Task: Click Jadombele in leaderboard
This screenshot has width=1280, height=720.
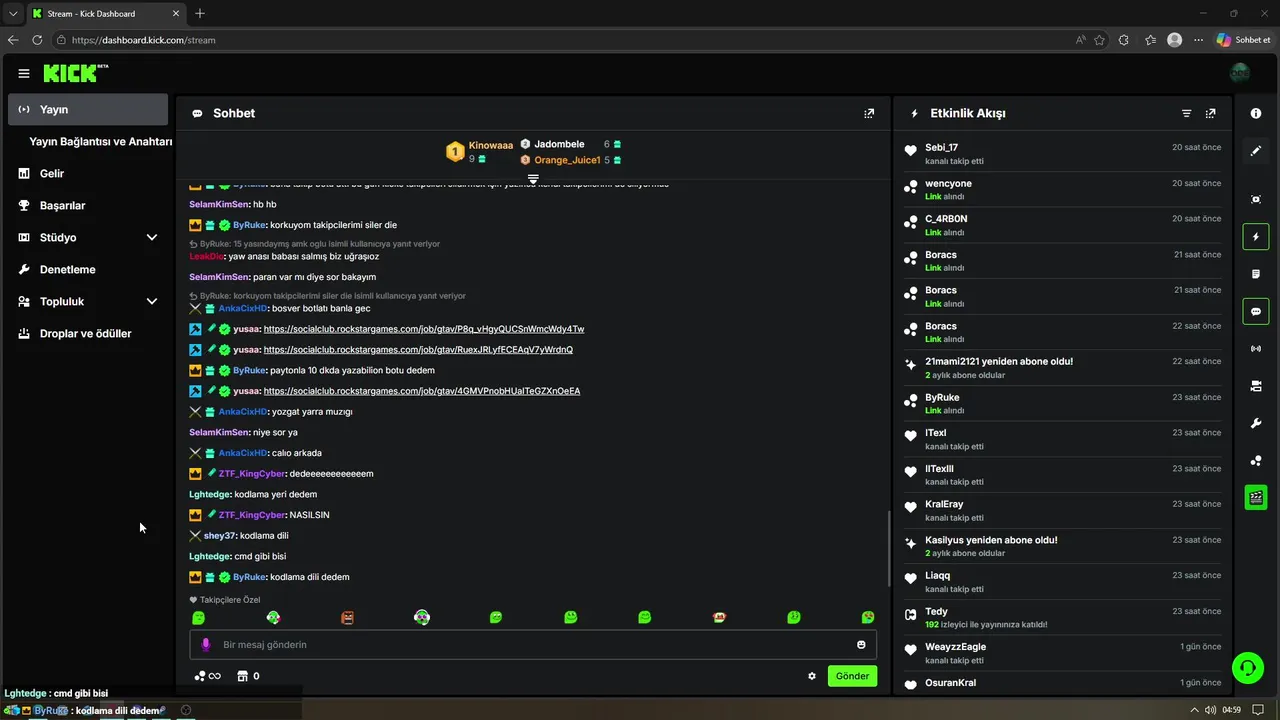Action: 559,144
